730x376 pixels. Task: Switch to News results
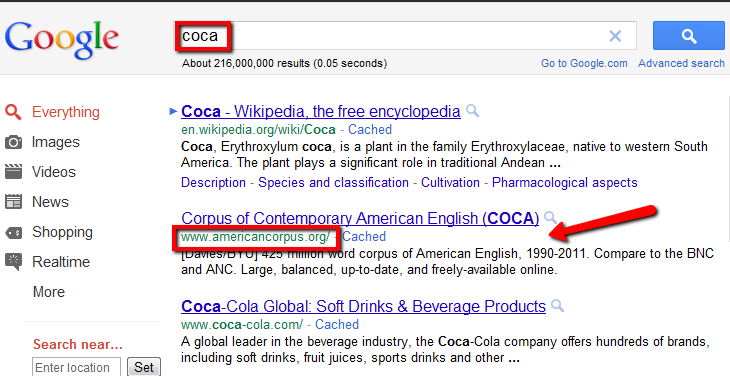tap(50, 202)
